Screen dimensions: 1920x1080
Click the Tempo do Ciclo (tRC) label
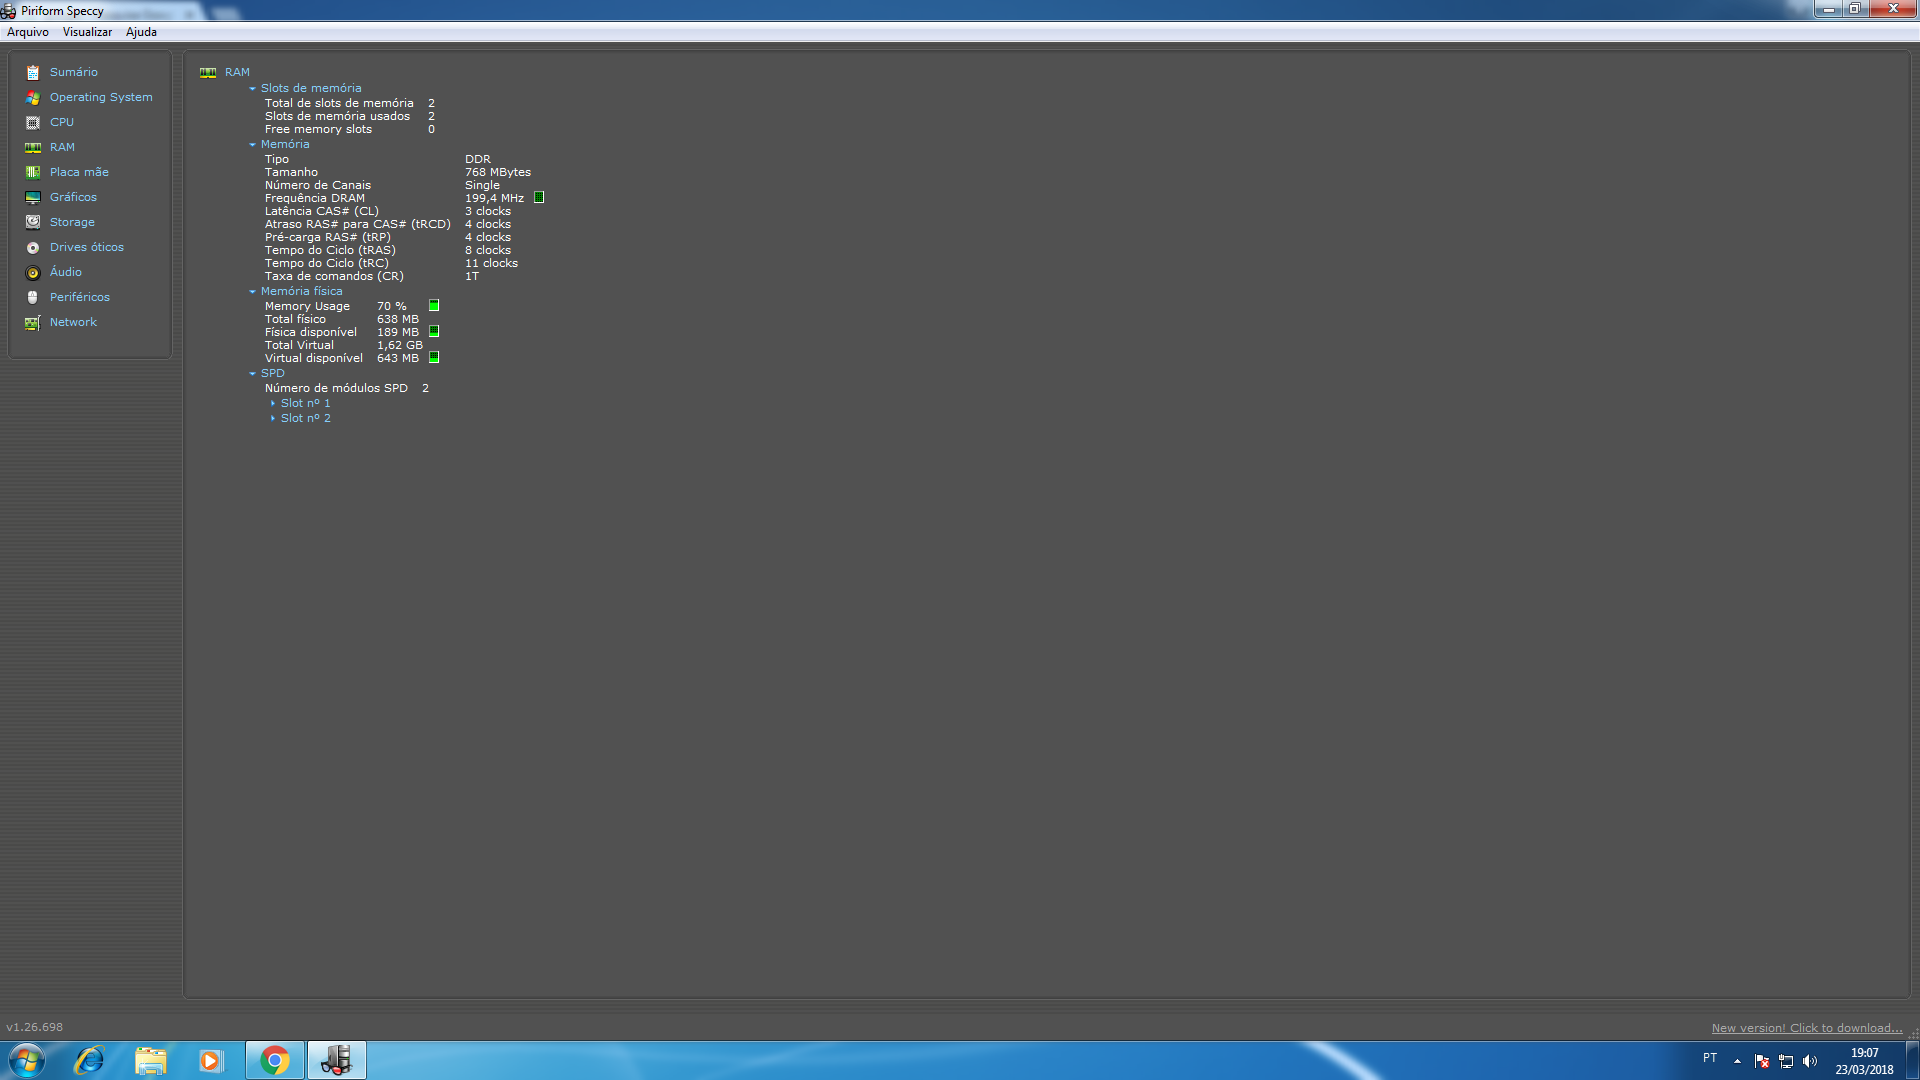[x=327, y=263]
